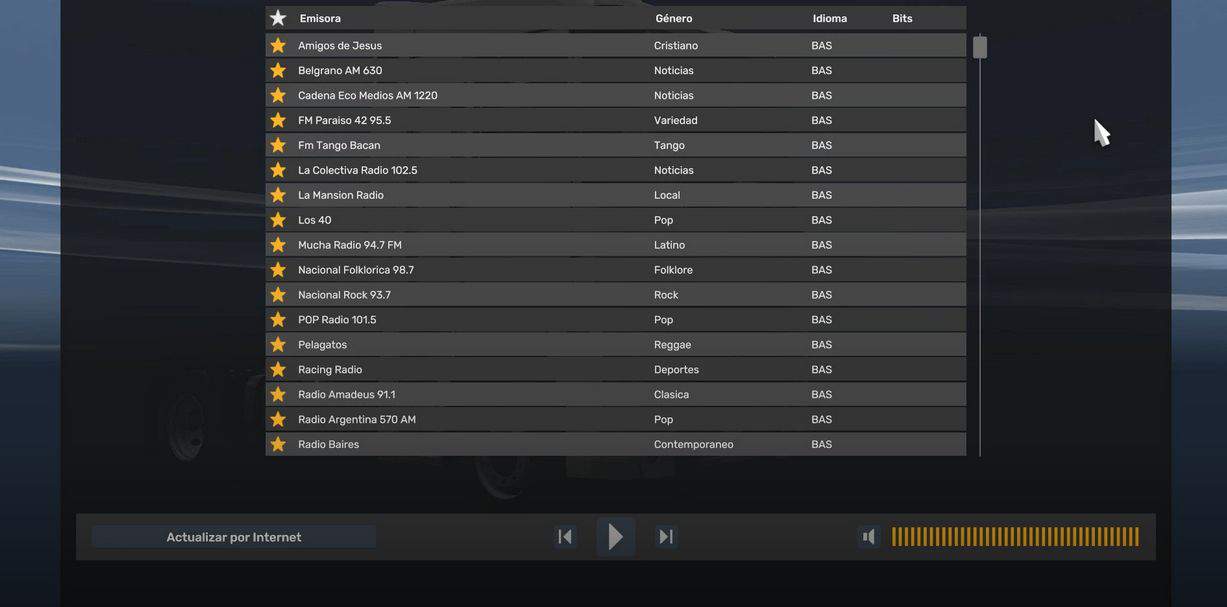Image resolution: width=1227 pixels, height=607 pixels.
Task: Sort the list by Bits header
Action: 902,18
